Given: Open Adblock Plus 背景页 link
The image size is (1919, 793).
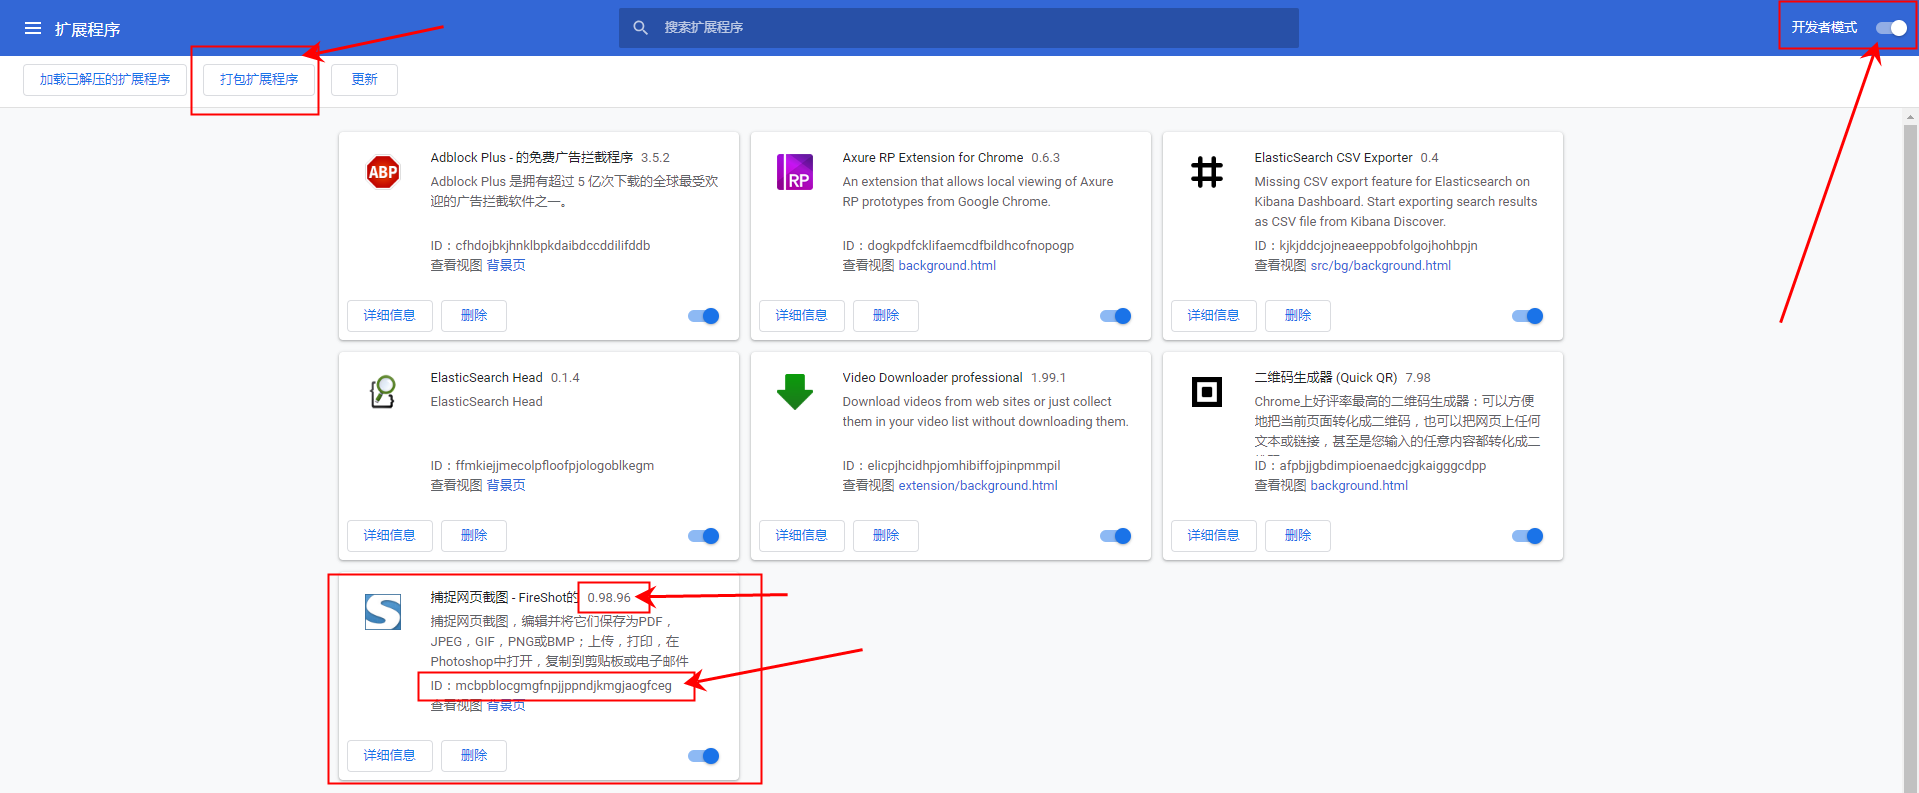Looking at the screenshot, I should 506,266.
